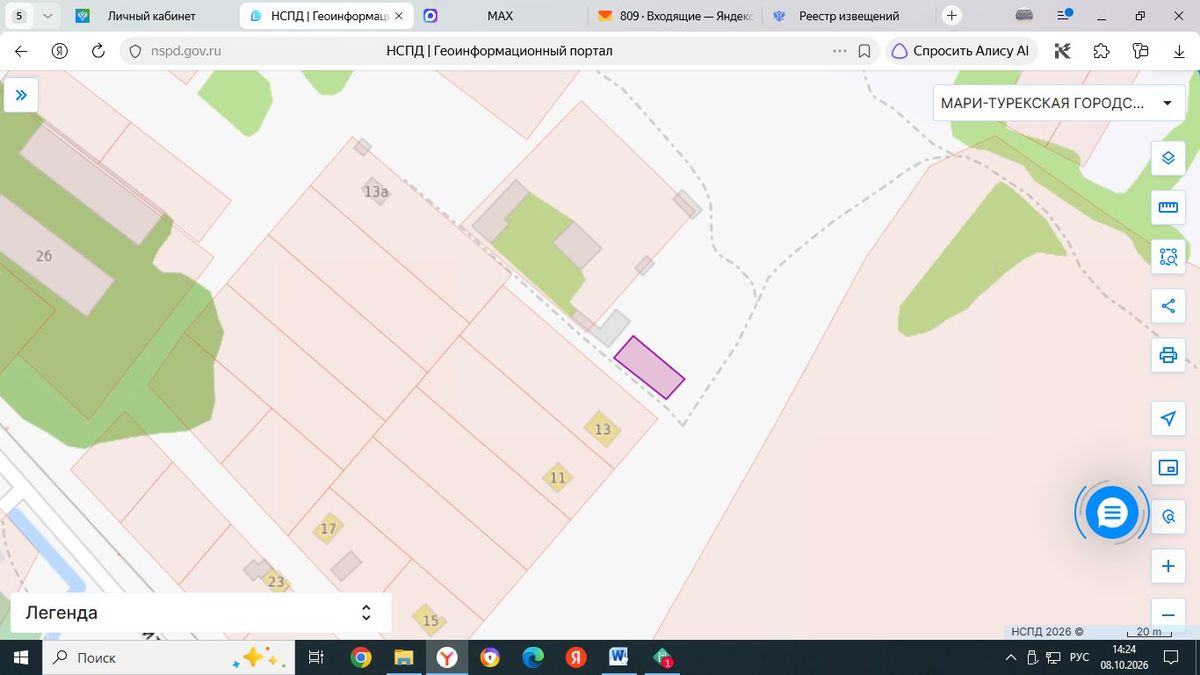
Task: Click house marker number 17 on map
Action: coord(328,528)
